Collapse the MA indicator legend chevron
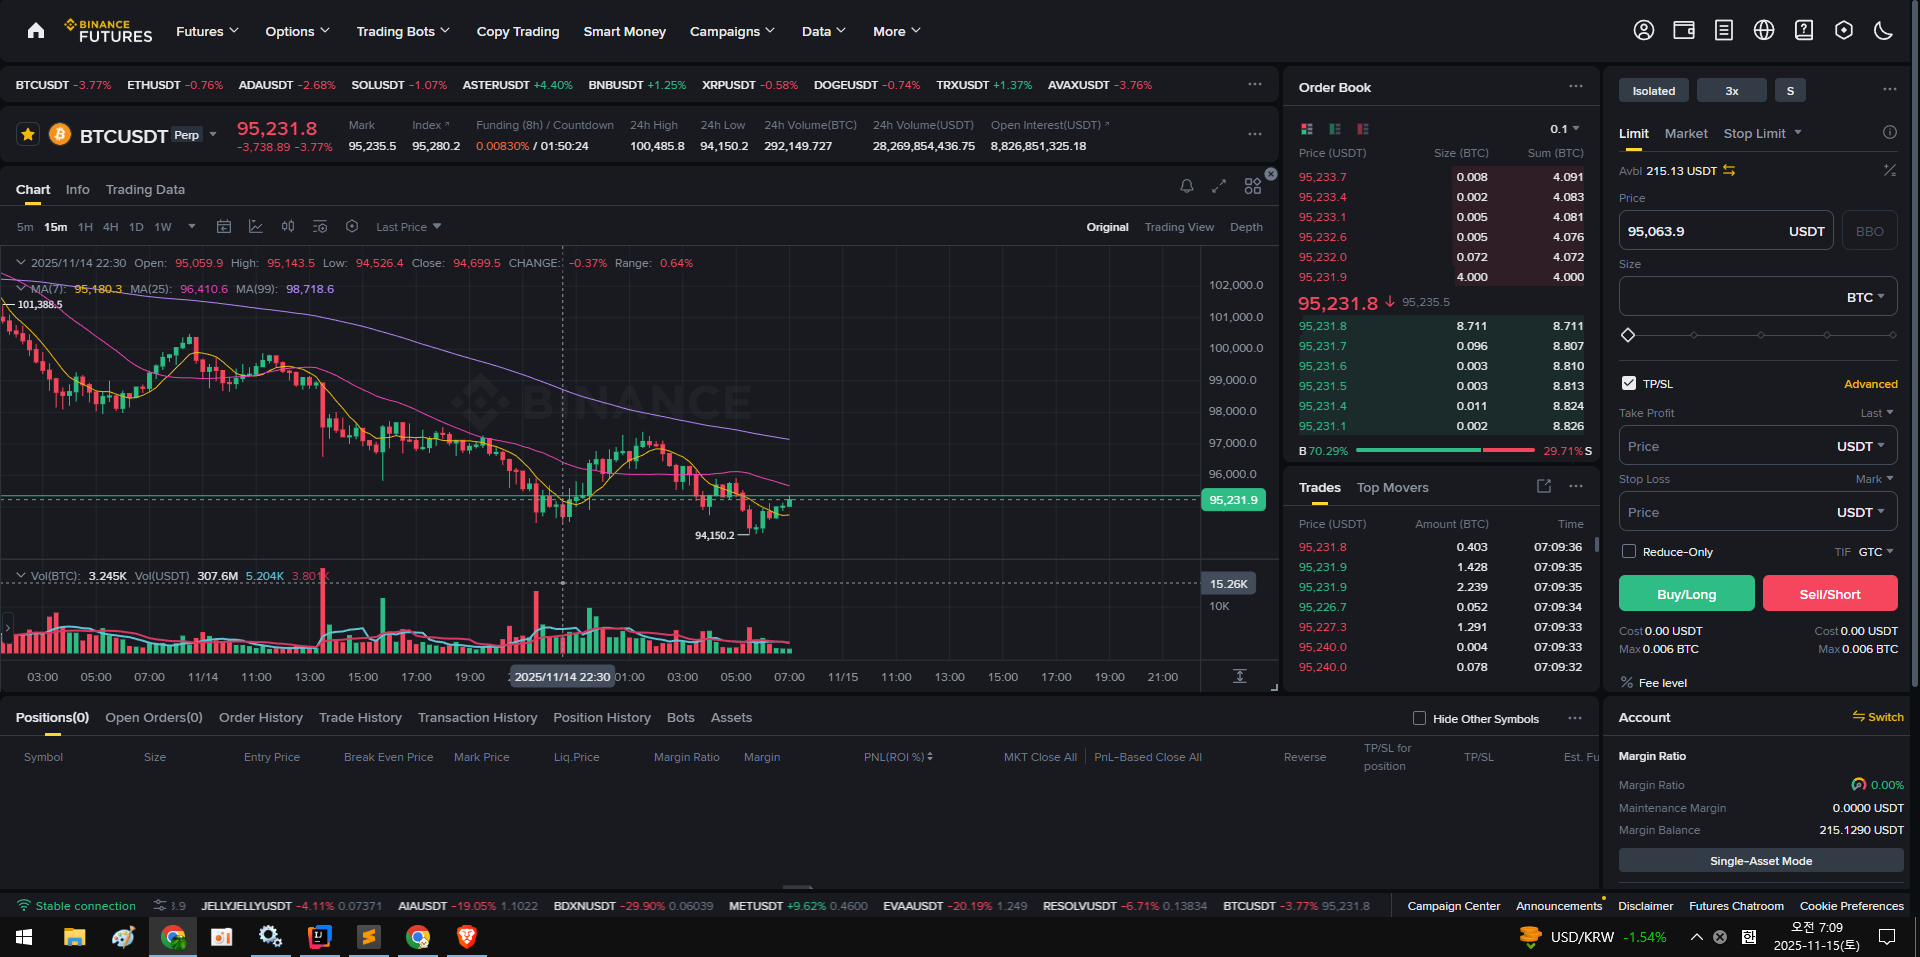This screenshot has height=957, width=1920. coord(20,288)
